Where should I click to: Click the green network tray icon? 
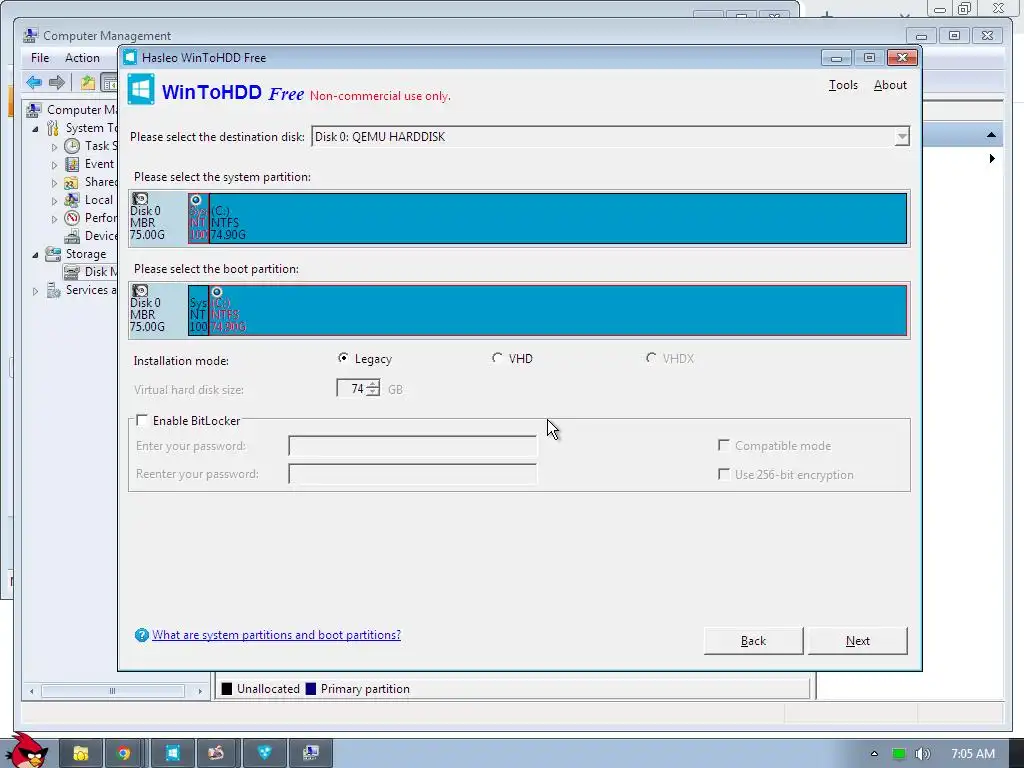[x=899, y=754]
